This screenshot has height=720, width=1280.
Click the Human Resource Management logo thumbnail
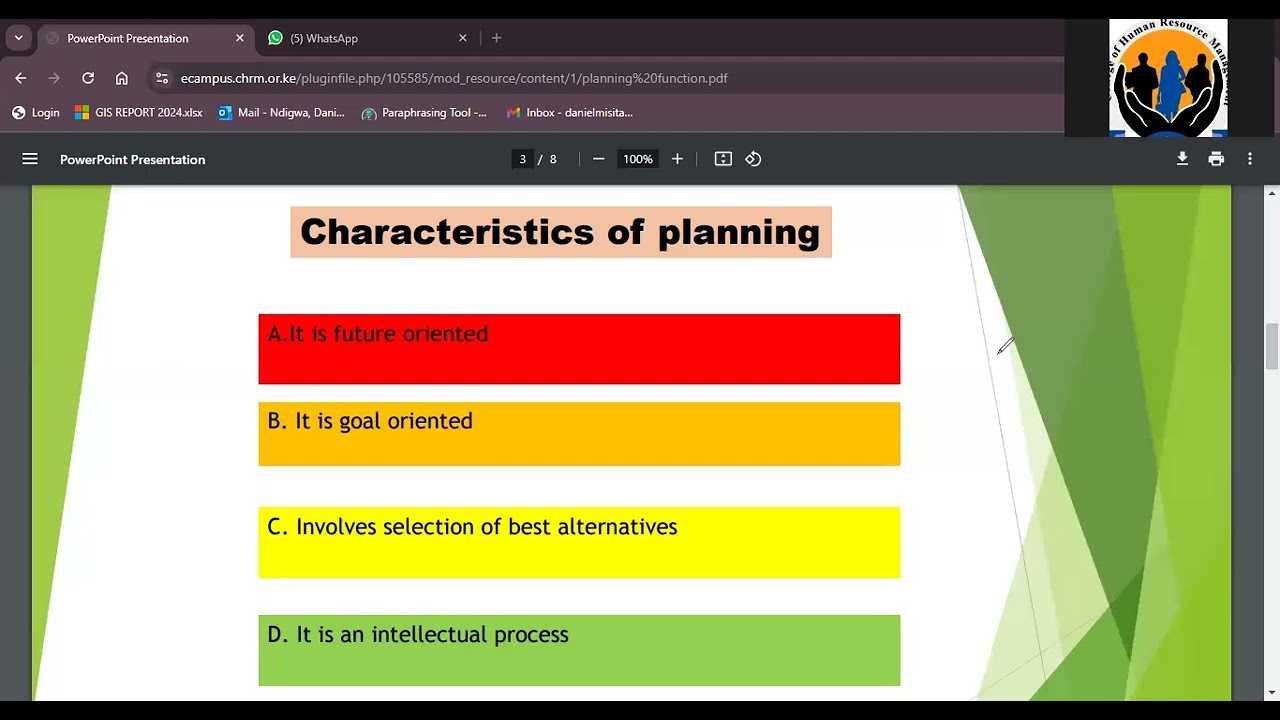click(x=1168, y=78)
